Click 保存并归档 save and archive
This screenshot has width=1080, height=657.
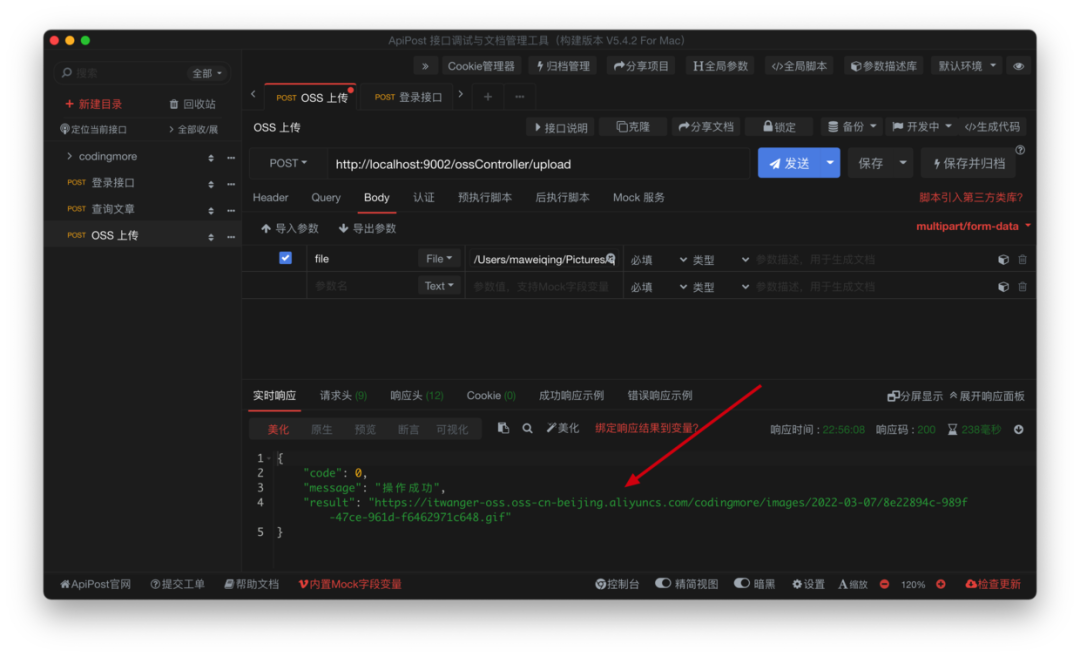[969, 163]
